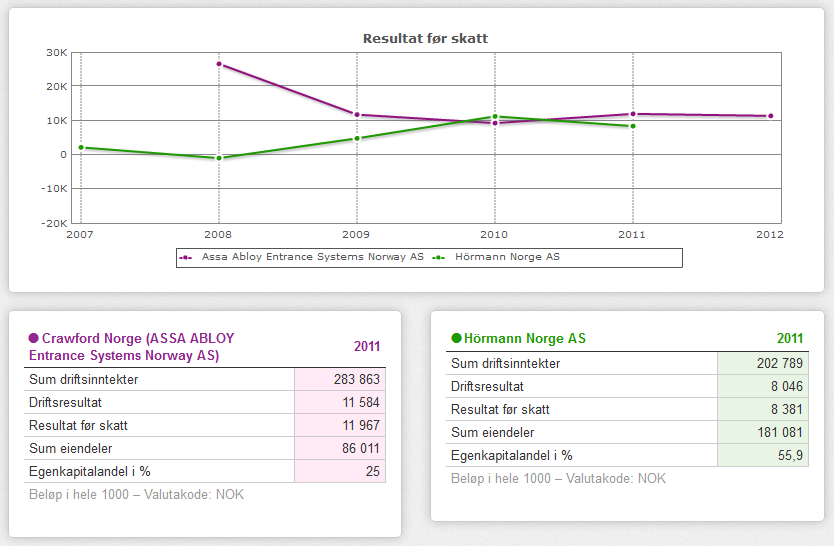This screenshot has height=546, width=834.
Task: Toggle the Hörmann Norge AS legend label
Action: [x=507, y=257]
